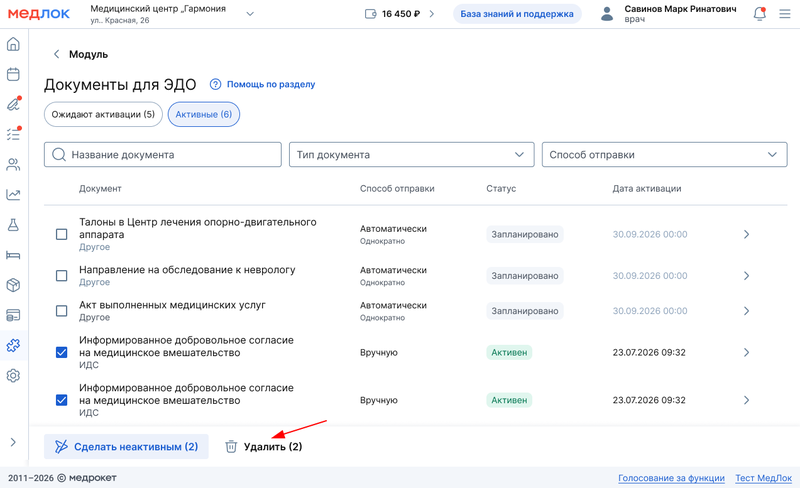Viewport: 800px width, 488px height.
Task: Click Акт выполненных медицинских услуг title
Action: click(172, 305)
